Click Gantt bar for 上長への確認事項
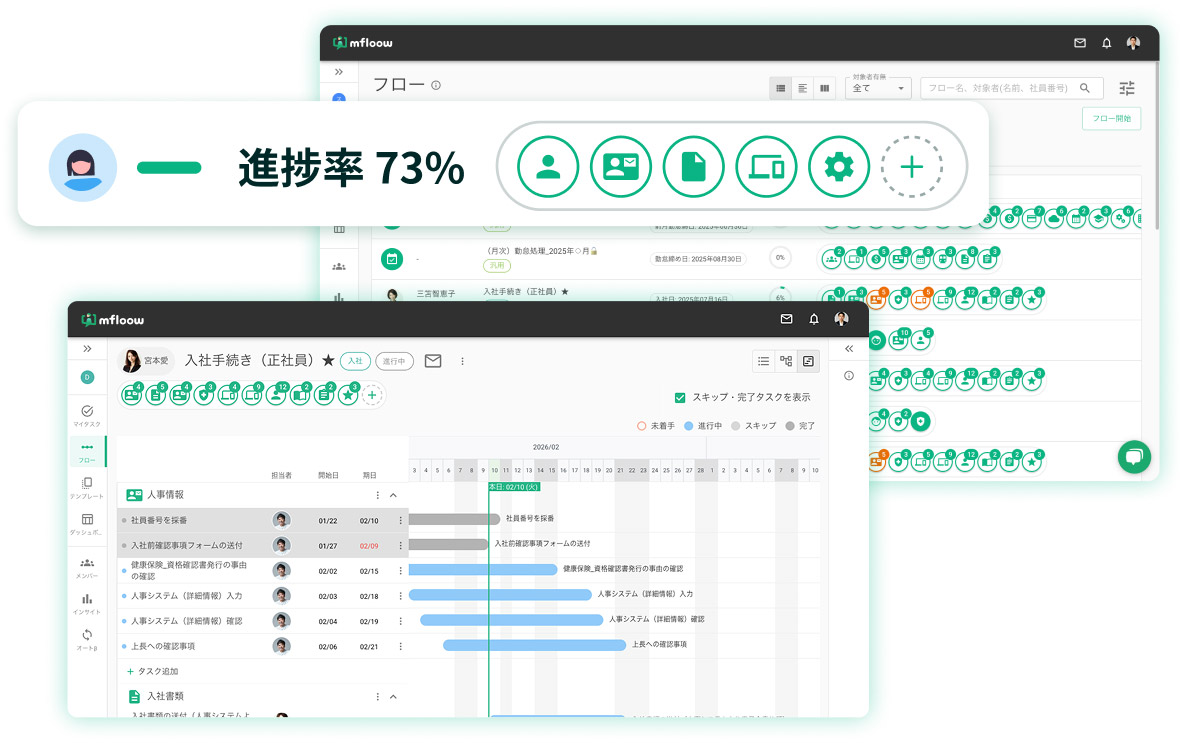The image size is (1185, 743). pyautogui.click(x=534, y=645)
